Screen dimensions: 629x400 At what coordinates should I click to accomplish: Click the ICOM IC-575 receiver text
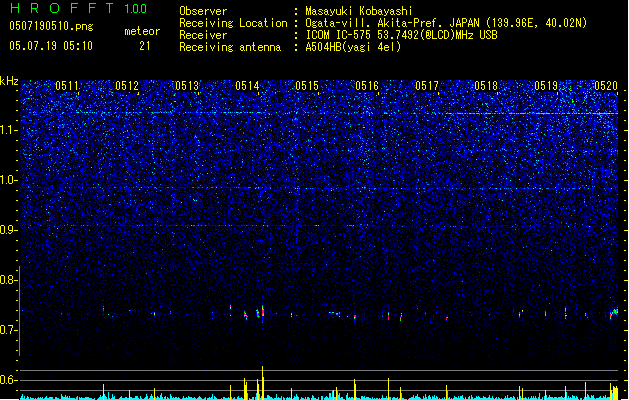[x=401, y=35]
